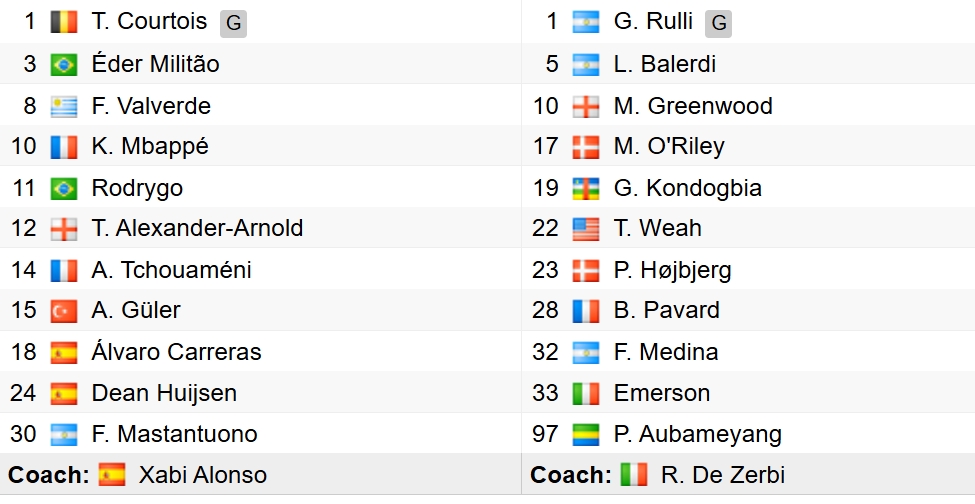The width and height of the screenshot is (975, 504).
Task: Click the Denmark flag beside M. O'Riley
Action: (586, 147)
